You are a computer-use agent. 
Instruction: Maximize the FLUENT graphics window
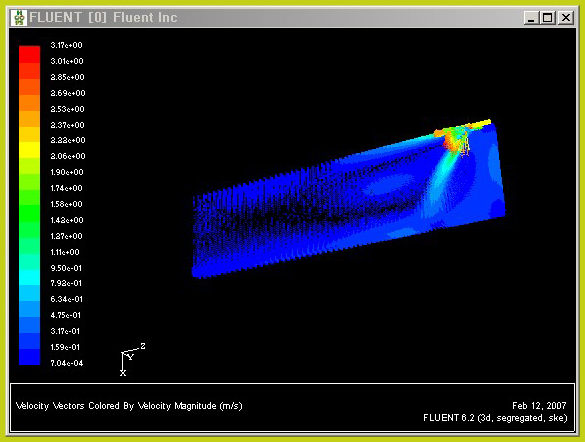pos(548,18)
